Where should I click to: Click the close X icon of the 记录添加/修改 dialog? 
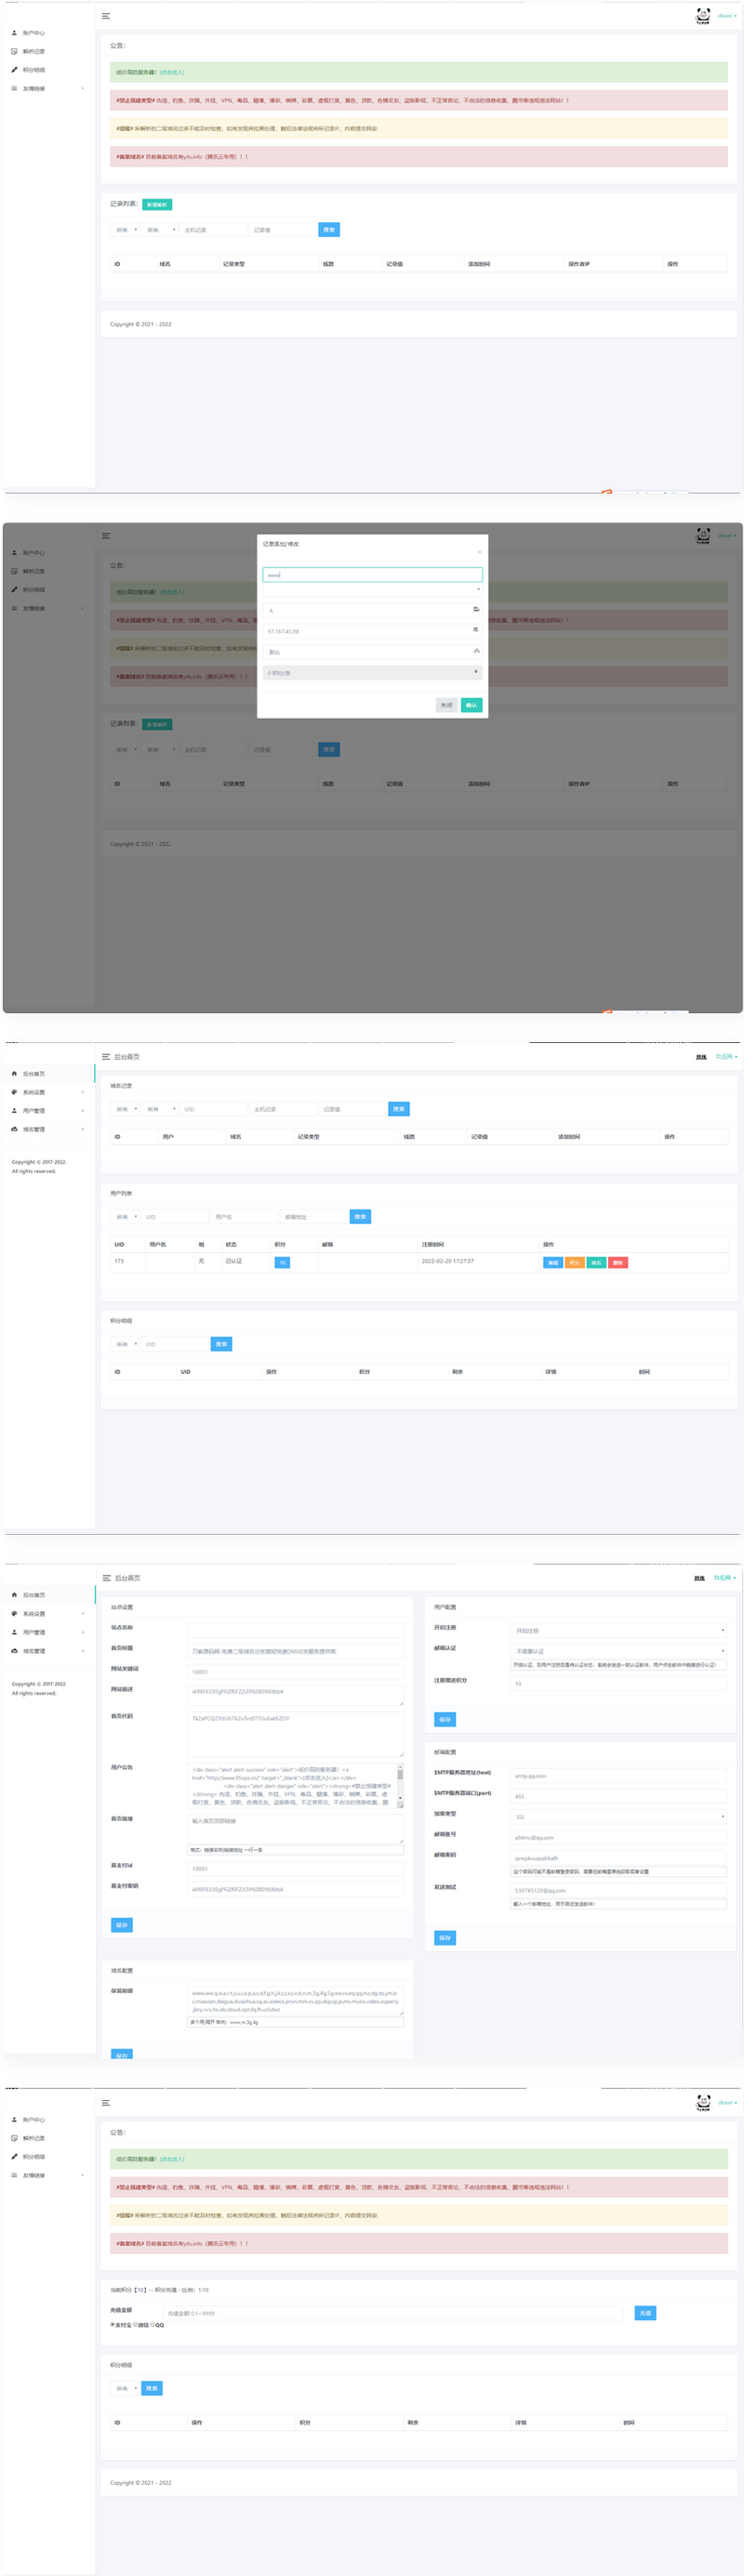point(479,551)
